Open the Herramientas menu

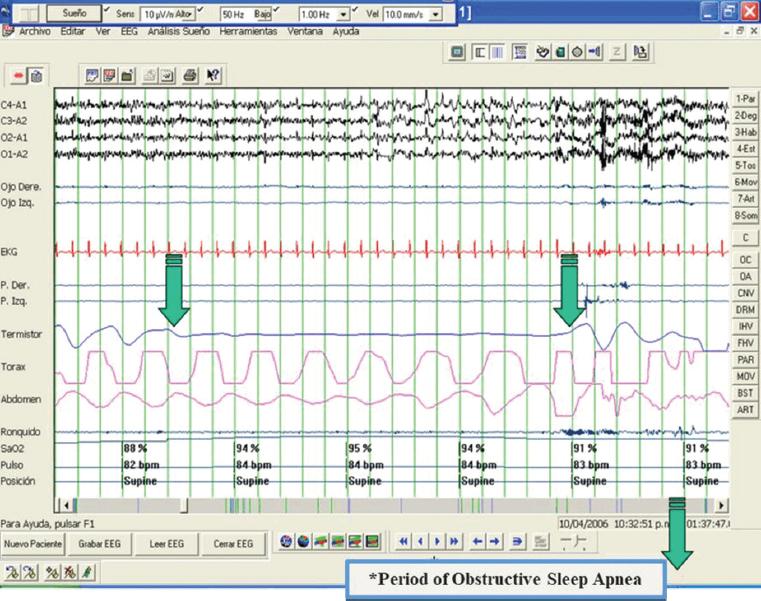pos(248,32)
